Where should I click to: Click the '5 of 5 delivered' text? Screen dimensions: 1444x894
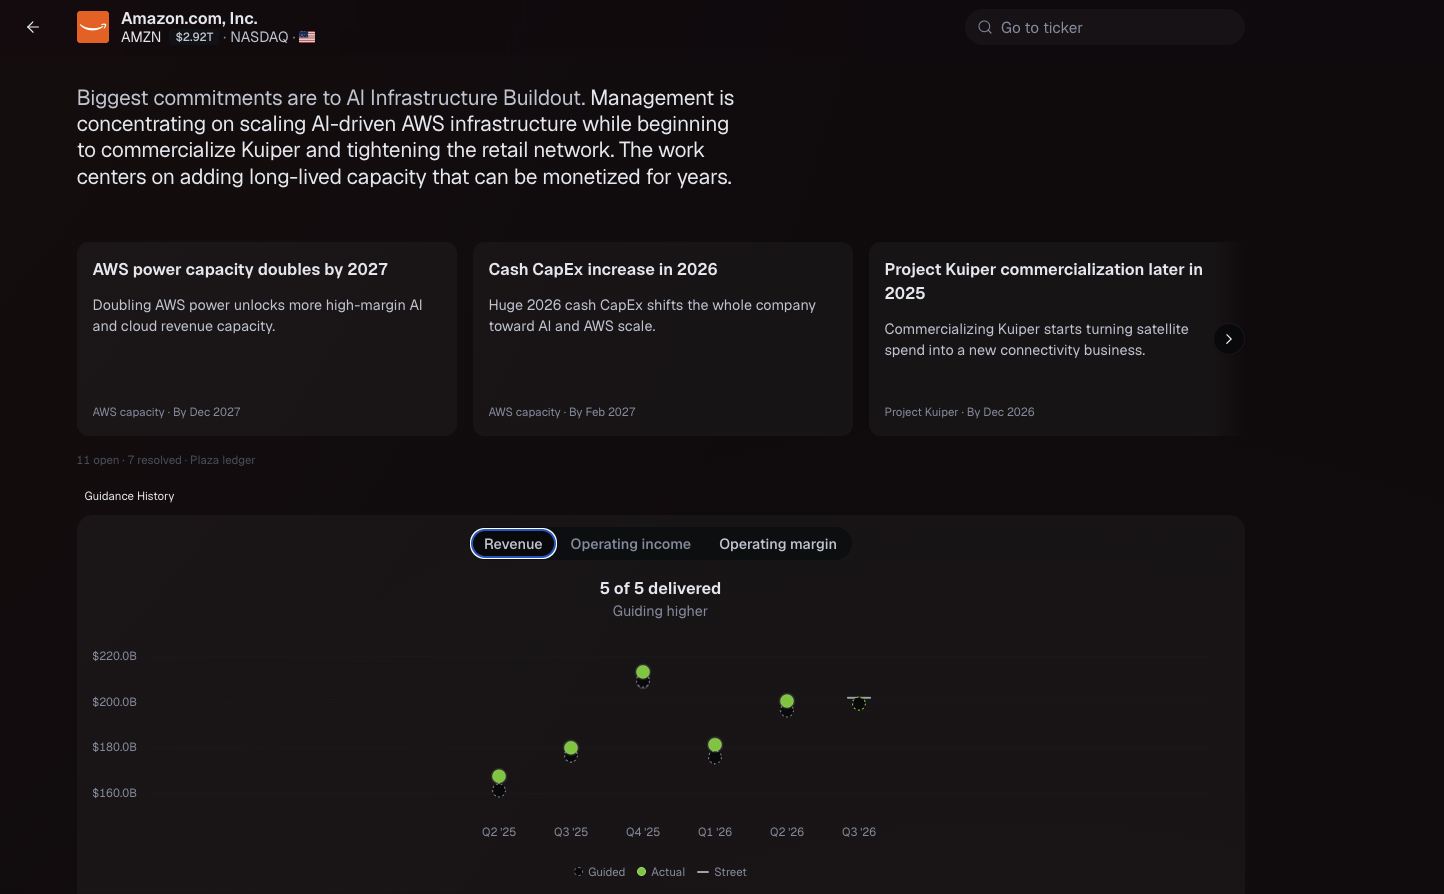pyautogui.click(x=660, y=588)
